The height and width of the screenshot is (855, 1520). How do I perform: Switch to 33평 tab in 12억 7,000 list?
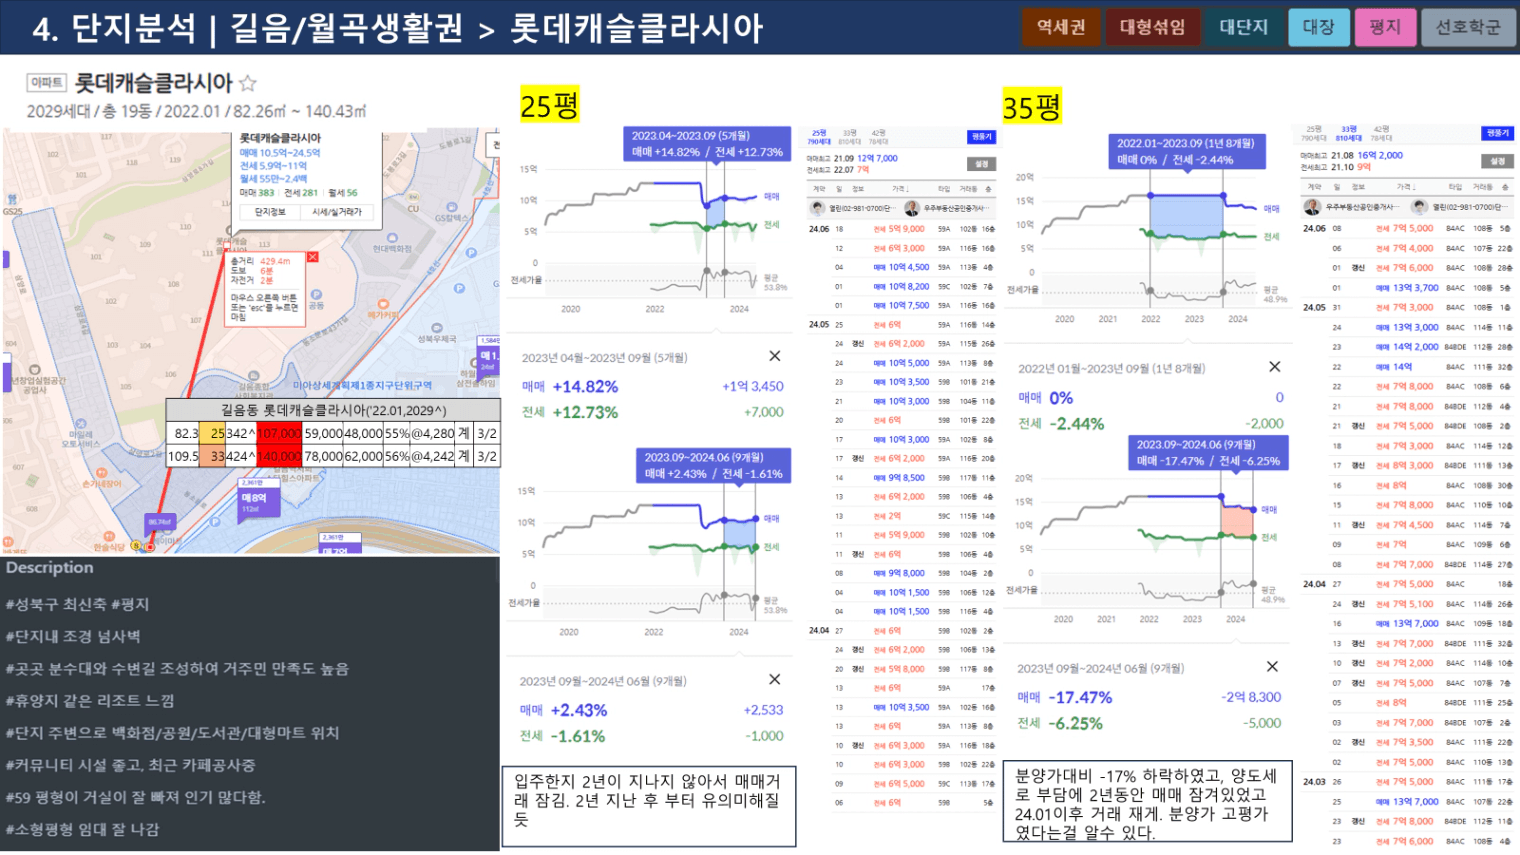848,137
